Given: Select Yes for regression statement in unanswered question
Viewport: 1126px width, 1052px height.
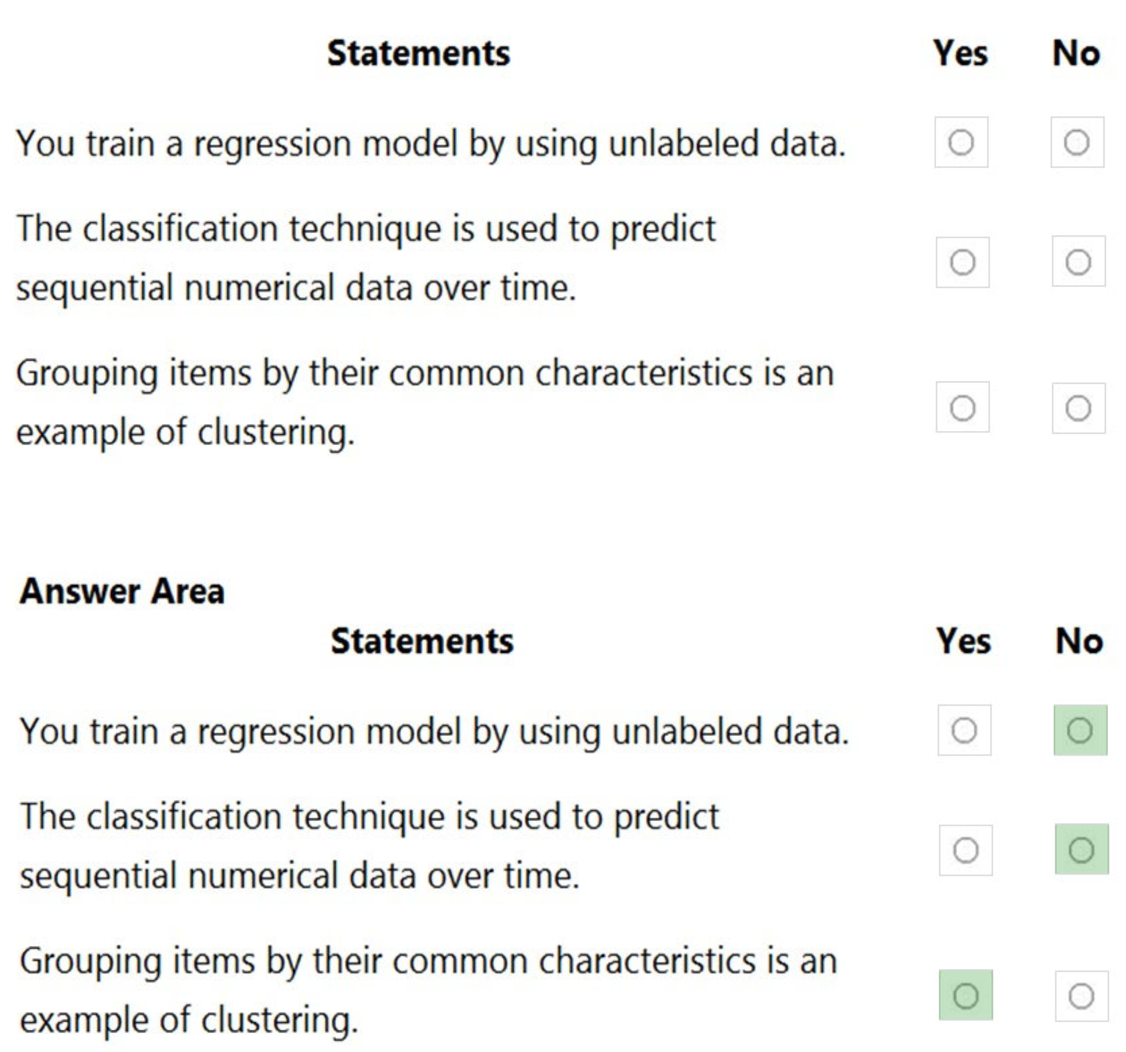Looking at the screenshot, I should pyautogui.click(x=961, y=144).
